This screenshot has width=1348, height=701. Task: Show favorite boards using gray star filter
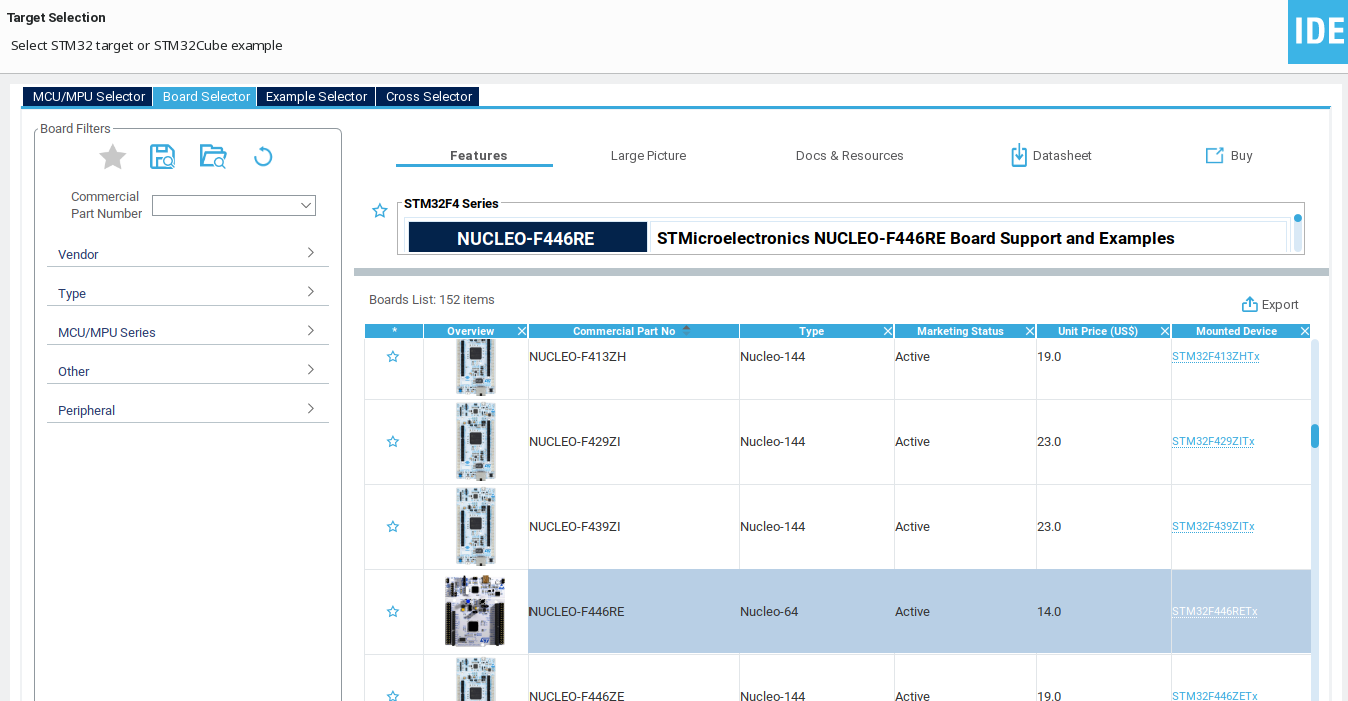pyautogui.click(x=113, y=157)
